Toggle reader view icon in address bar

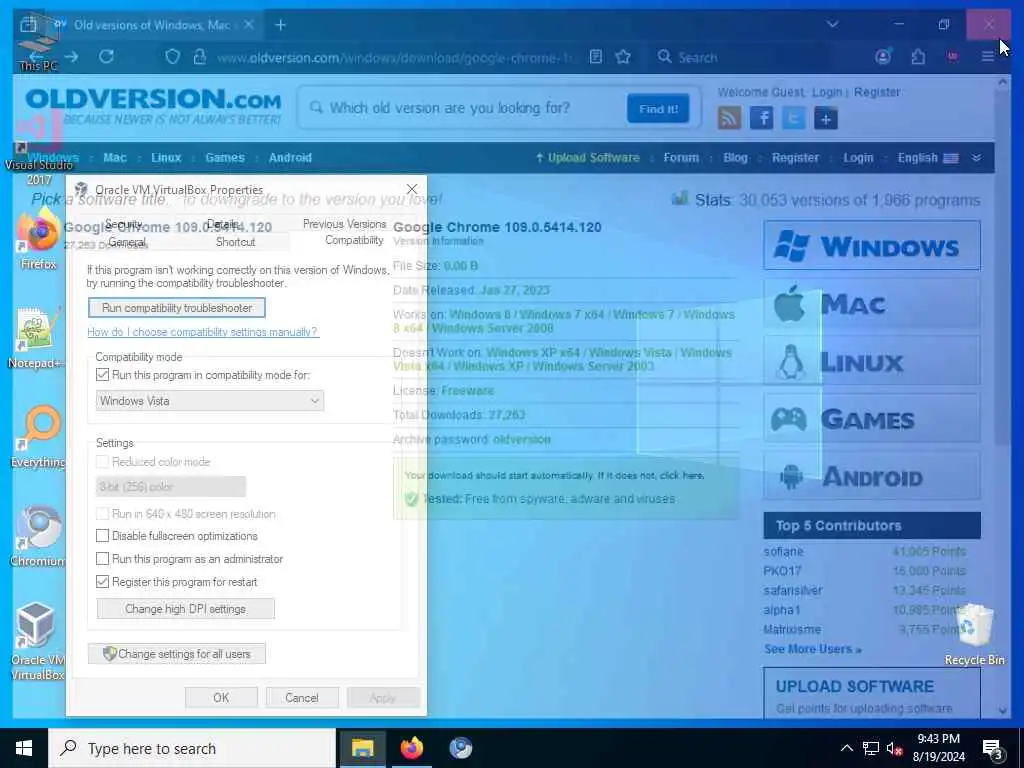(596, 57)
